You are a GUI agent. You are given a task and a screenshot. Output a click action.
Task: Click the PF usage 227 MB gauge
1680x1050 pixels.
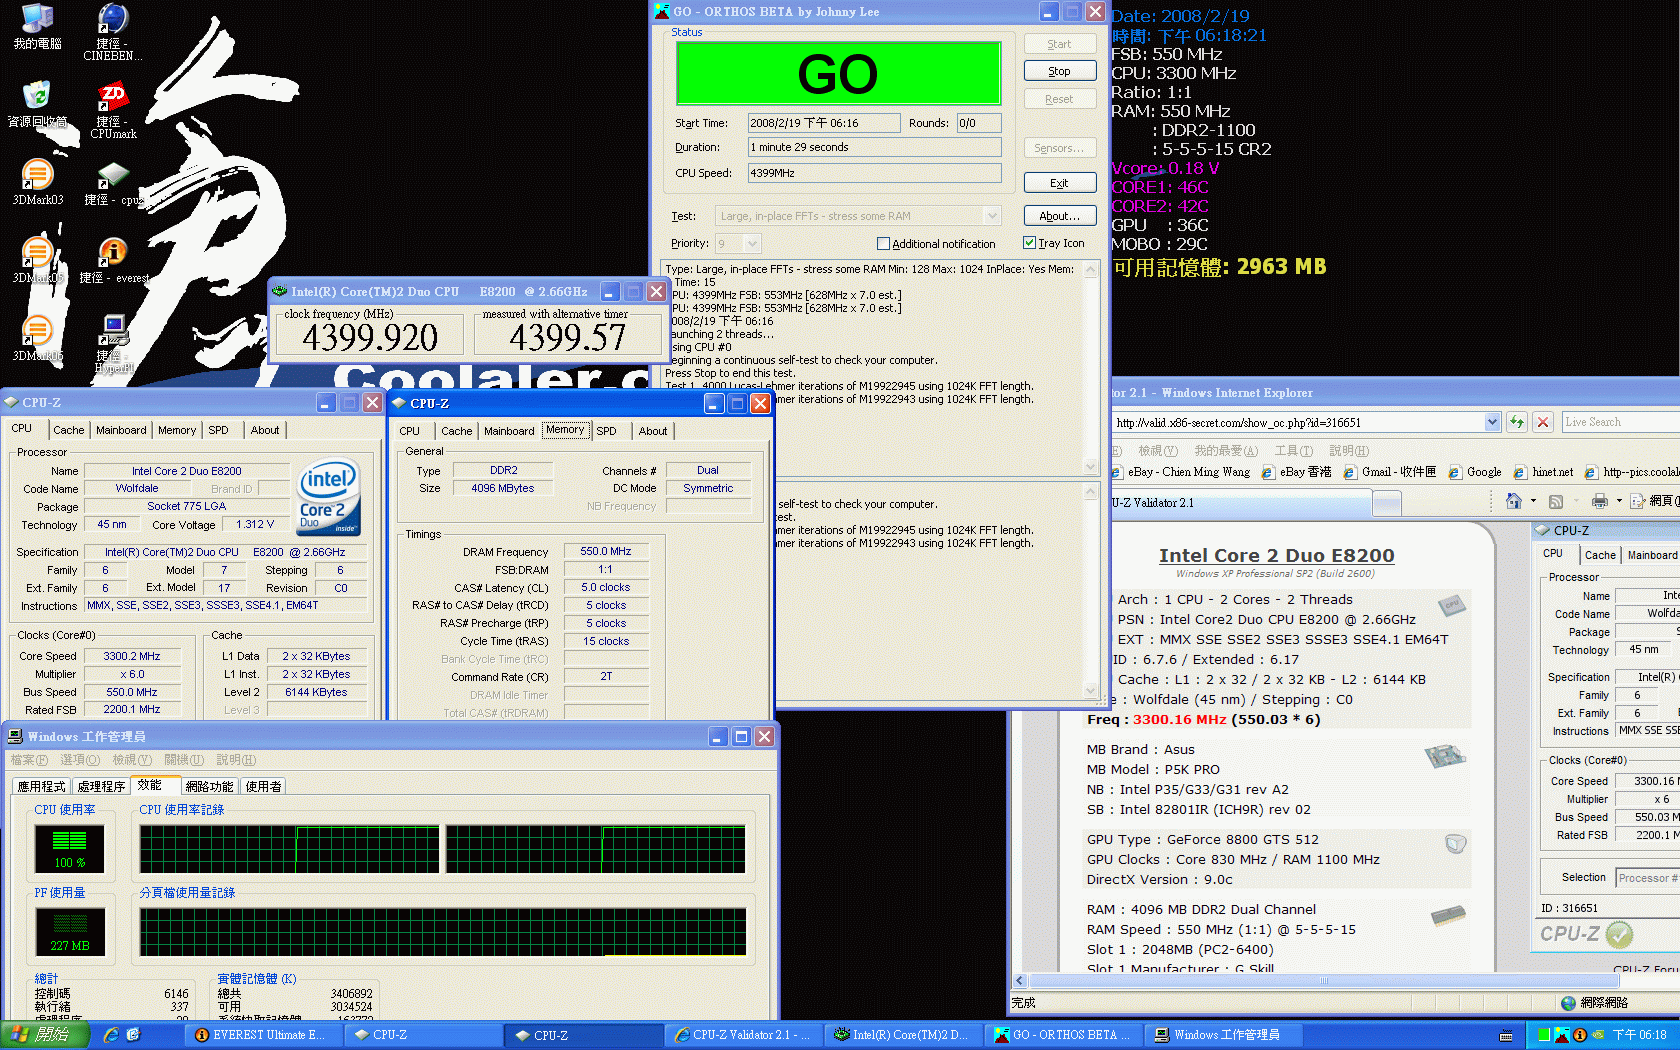(x=69, y=930)
